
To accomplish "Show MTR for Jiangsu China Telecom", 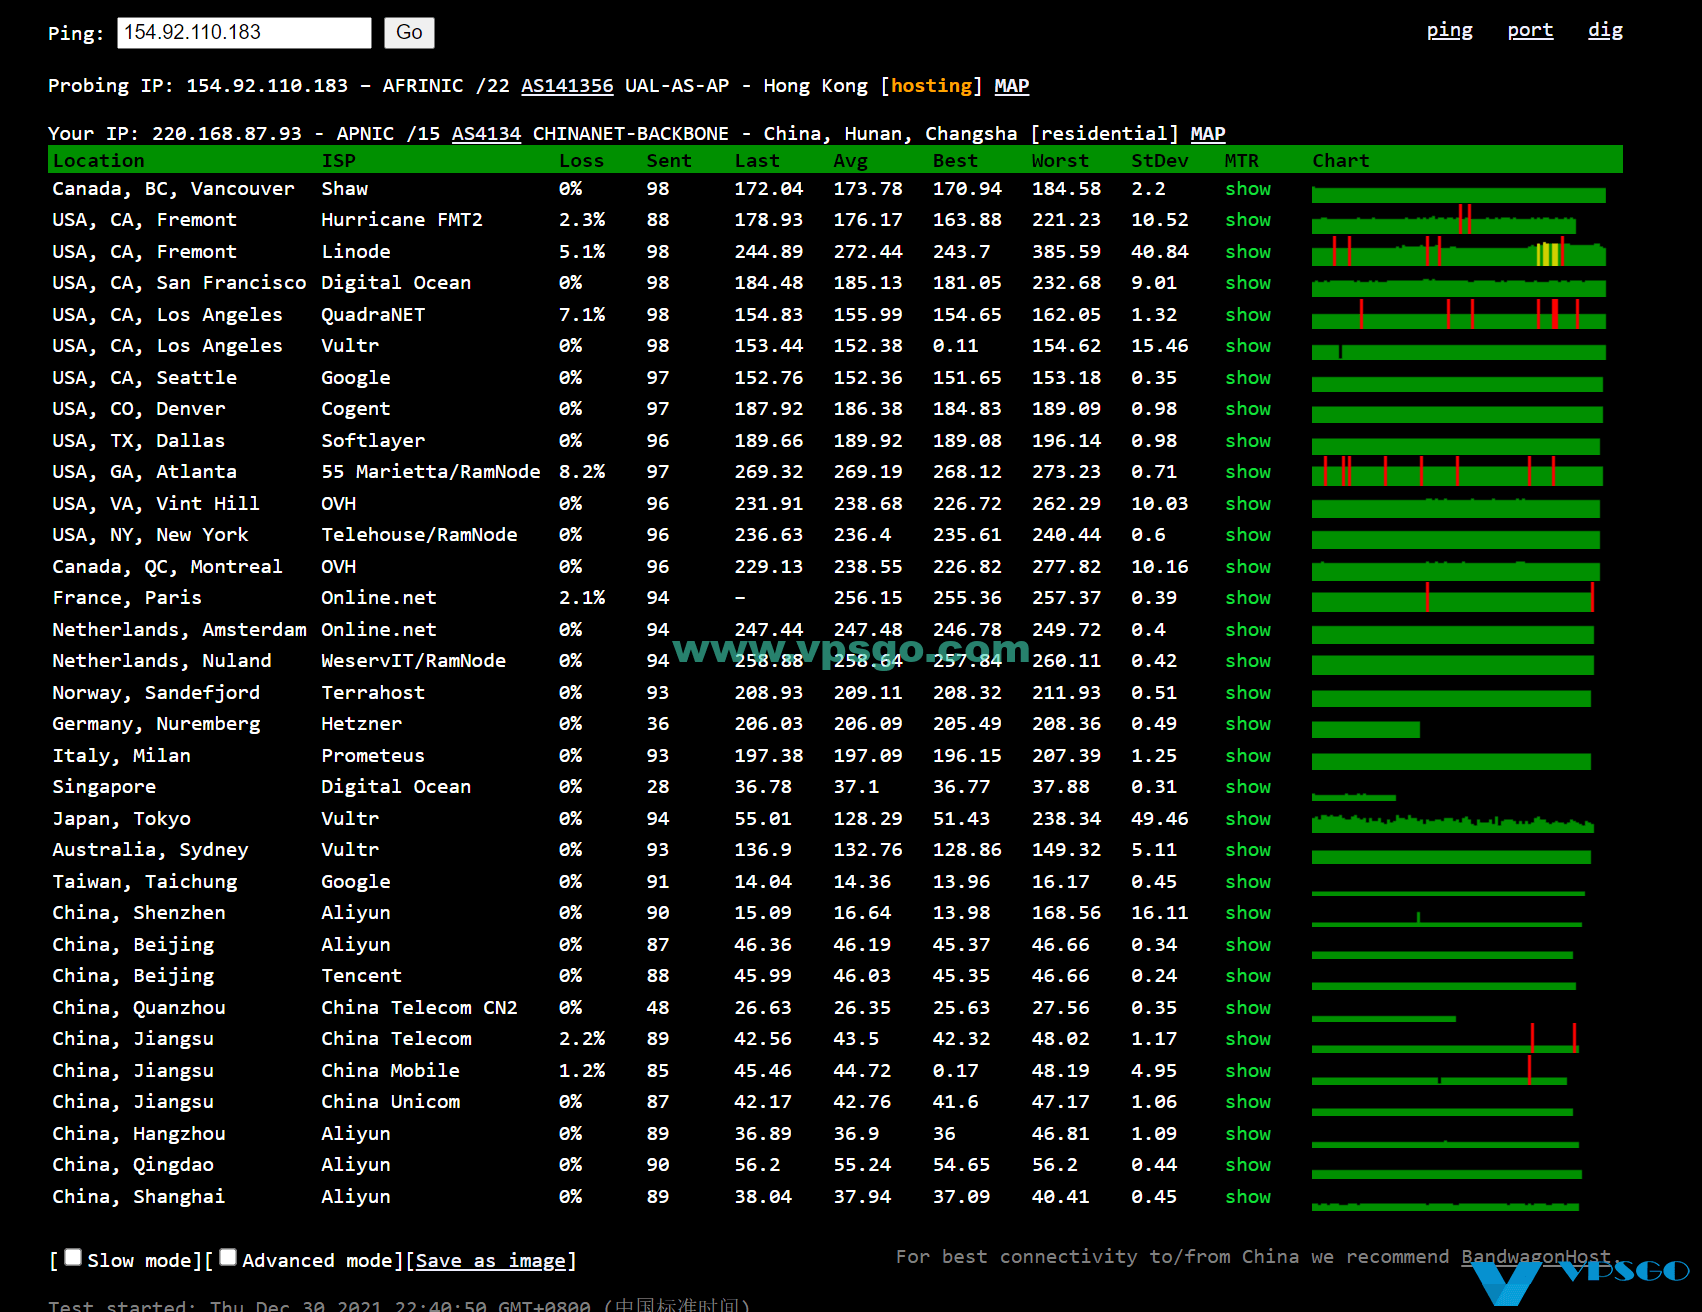I will 1248,1039.
